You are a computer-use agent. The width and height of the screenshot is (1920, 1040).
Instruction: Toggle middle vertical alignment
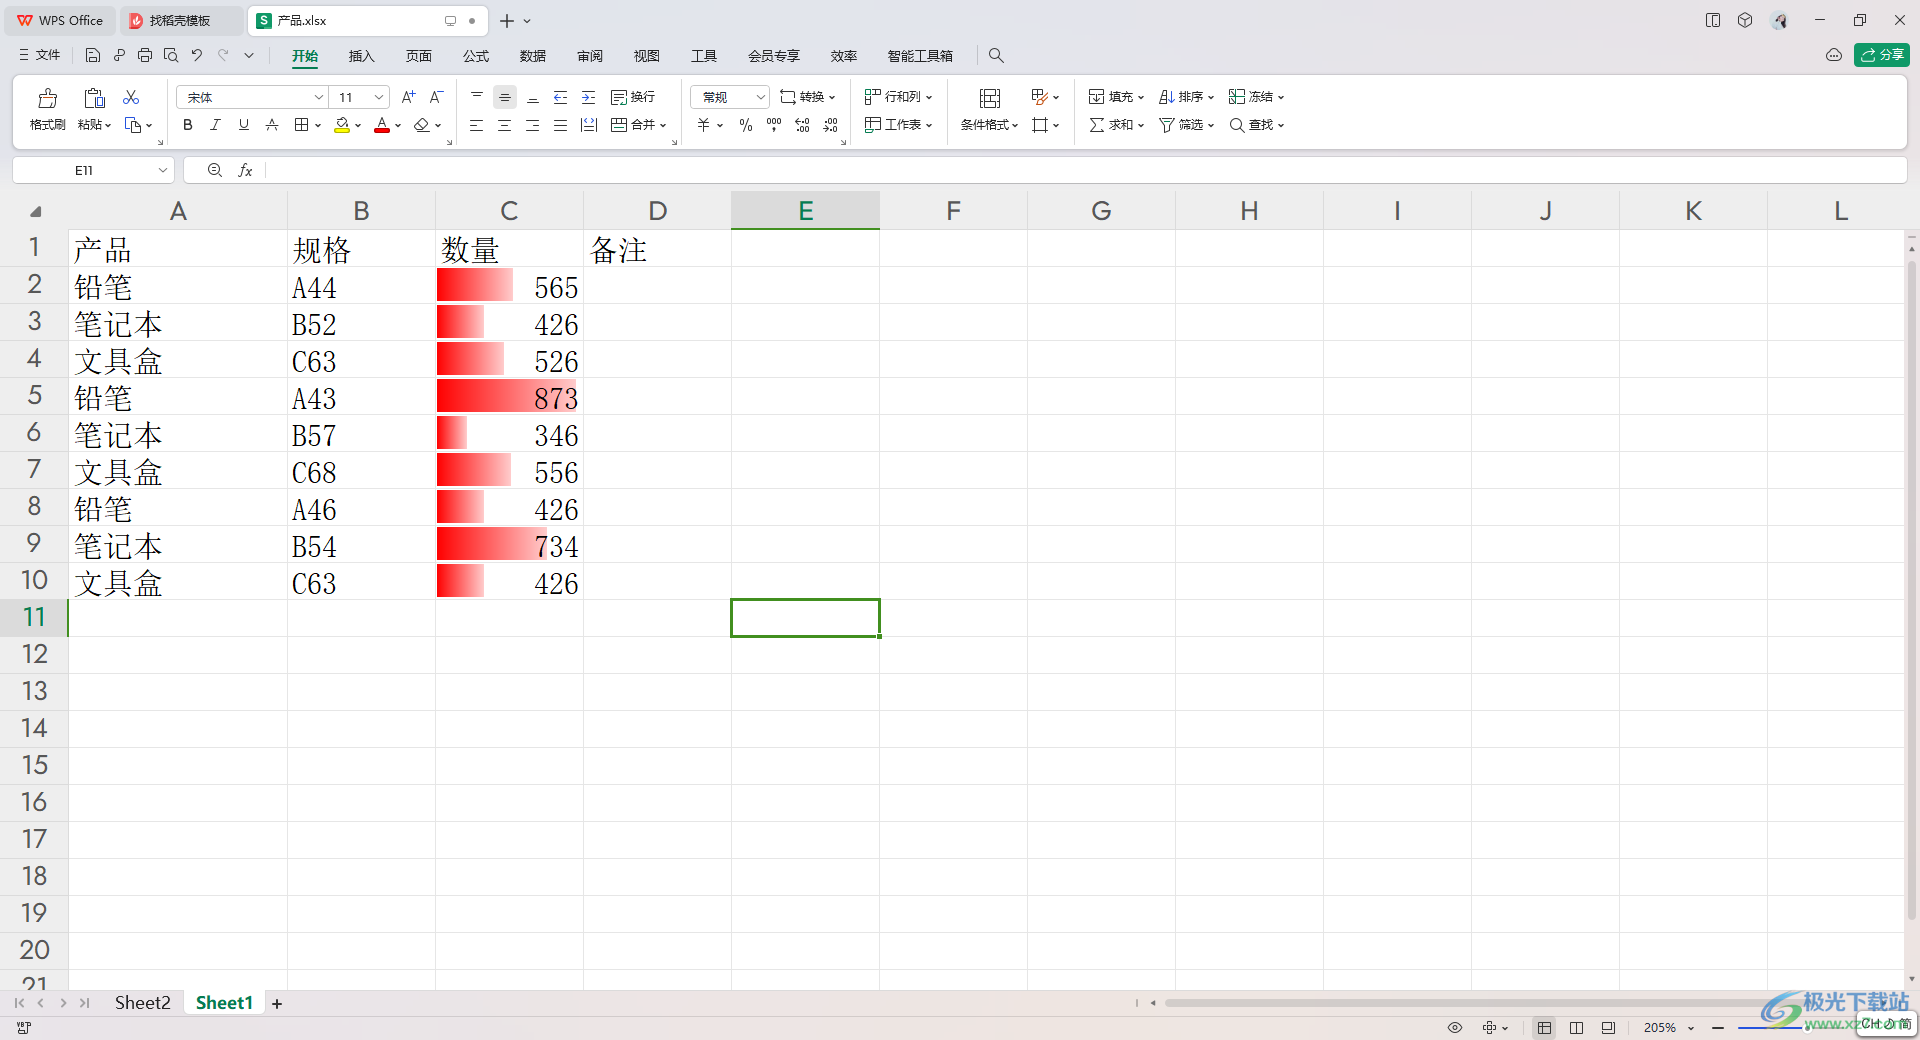(505, 97)
